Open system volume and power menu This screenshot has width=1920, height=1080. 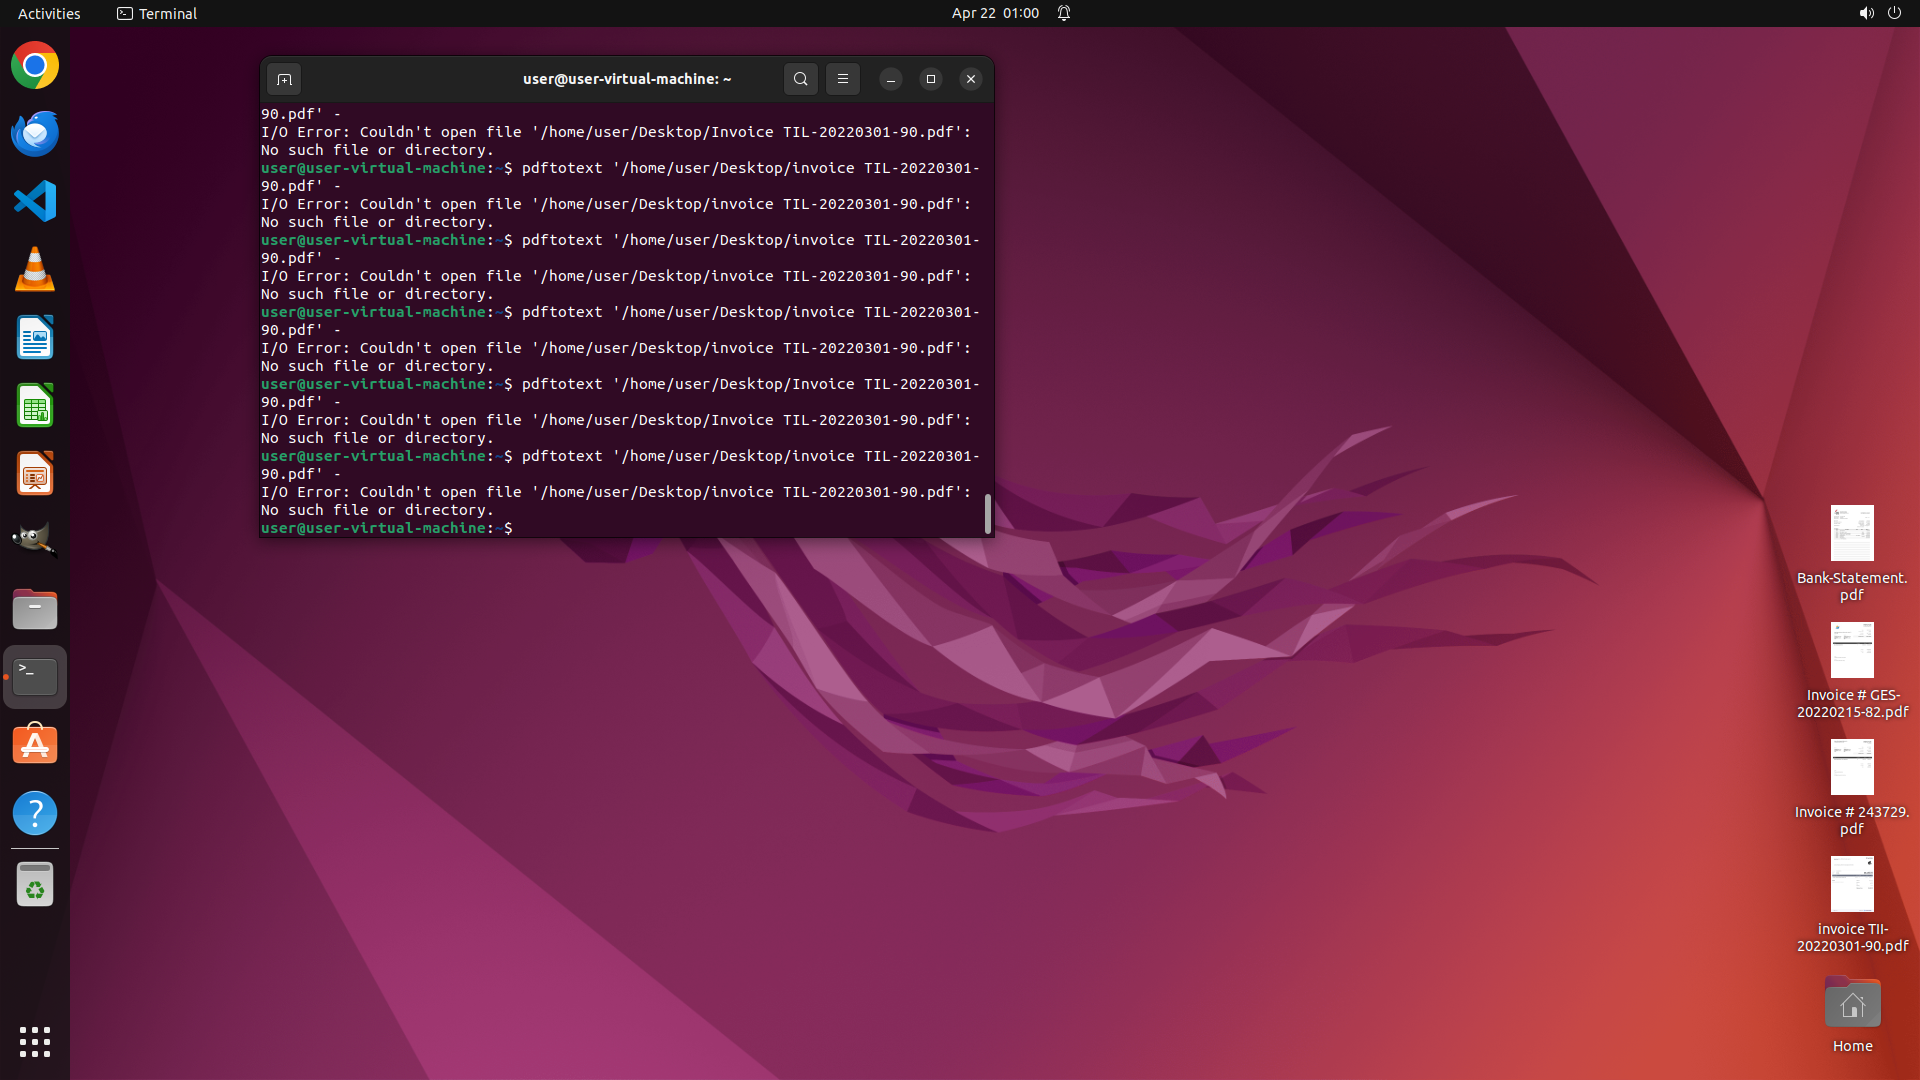click(x=1879, y=13)
